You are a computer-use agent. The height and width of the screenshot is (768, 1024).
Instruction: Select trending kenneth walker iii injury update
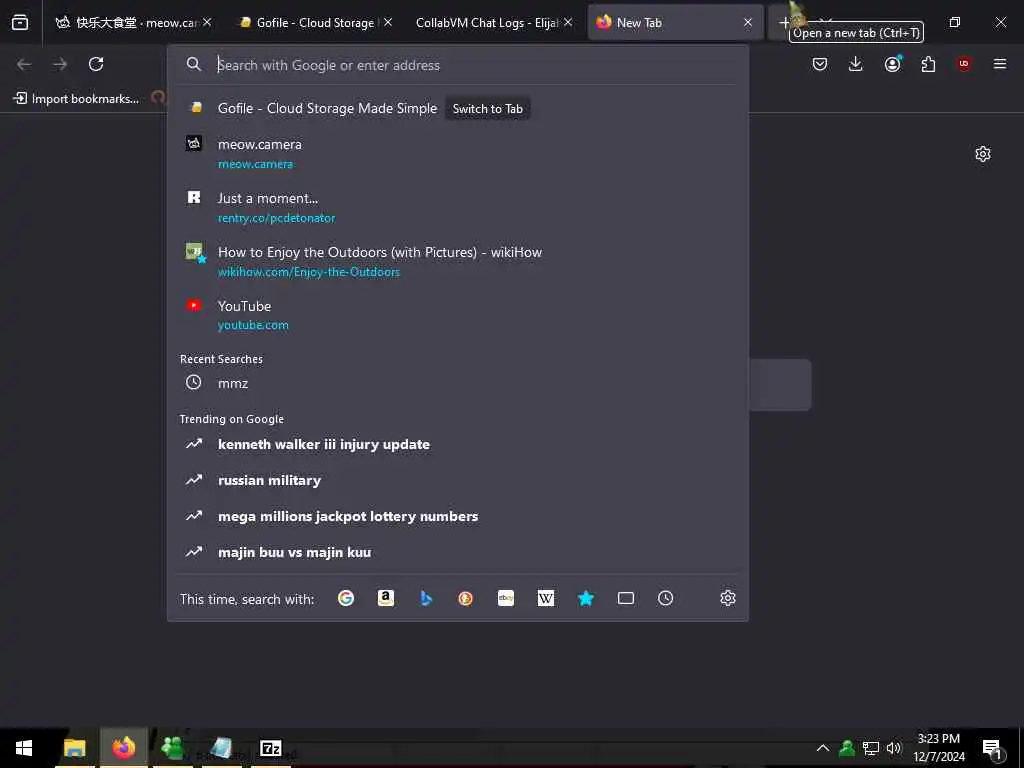(x=457, y=444)
